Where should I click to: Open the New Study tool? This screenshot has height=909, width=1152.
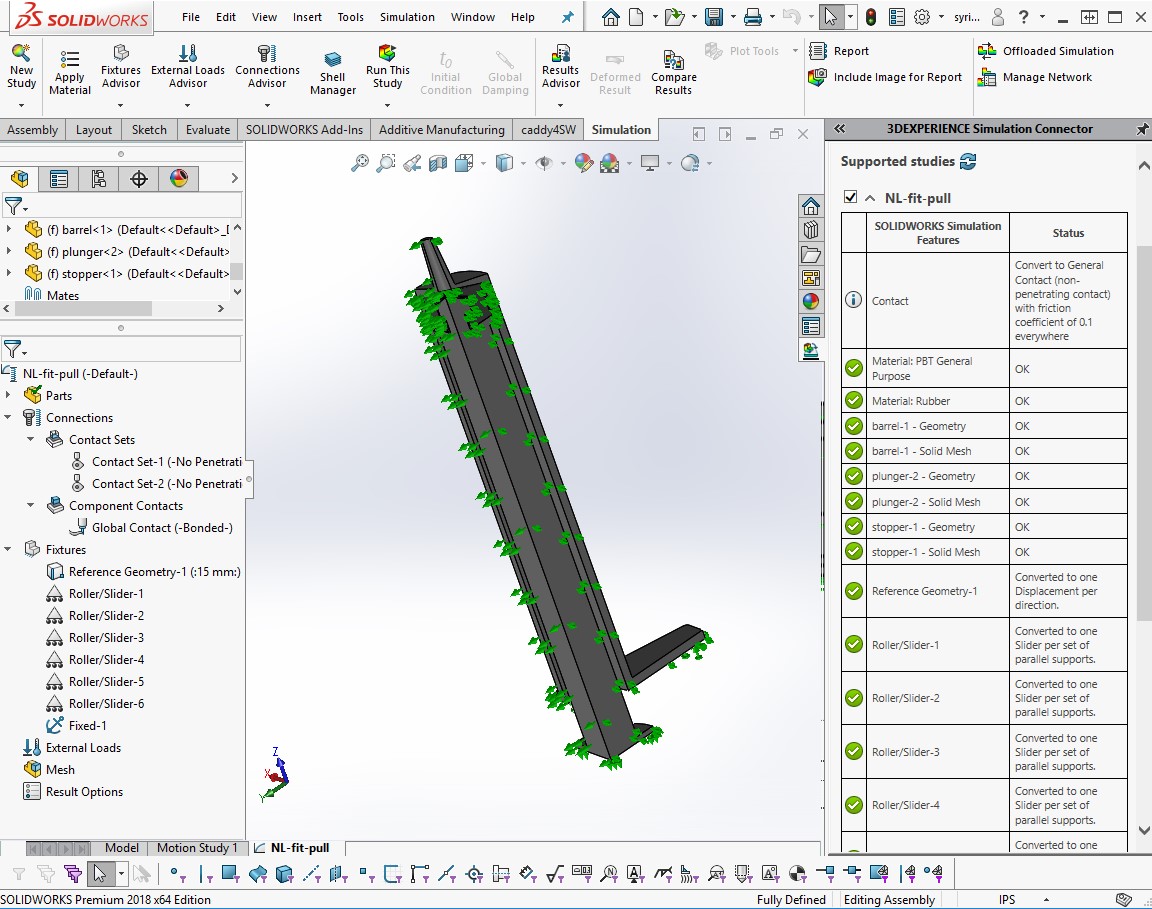[x=21, y=70]
